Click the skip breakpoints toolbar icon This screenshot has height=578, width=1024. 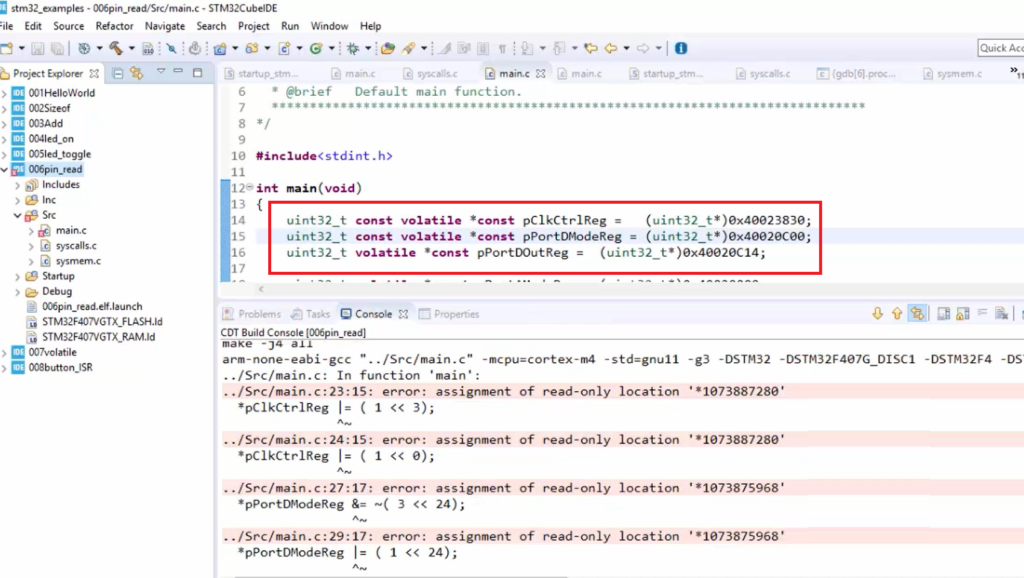coord(171,48)
